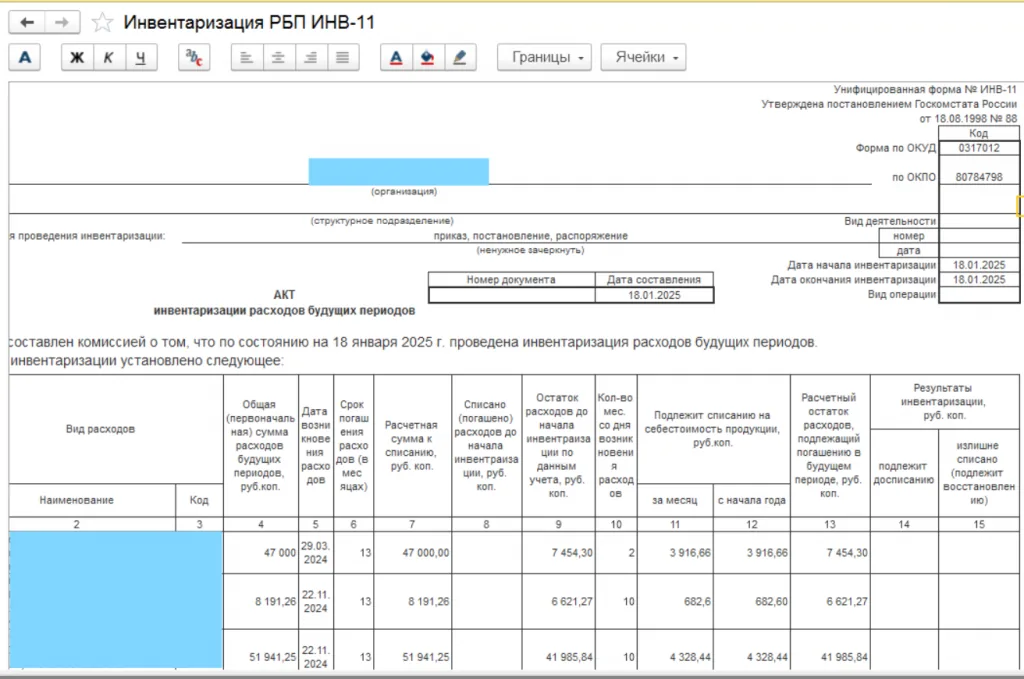Go forward with the right arrow button
Image resolution: width=1024 pixels, height=679 pixels.
tap(62, 23)
